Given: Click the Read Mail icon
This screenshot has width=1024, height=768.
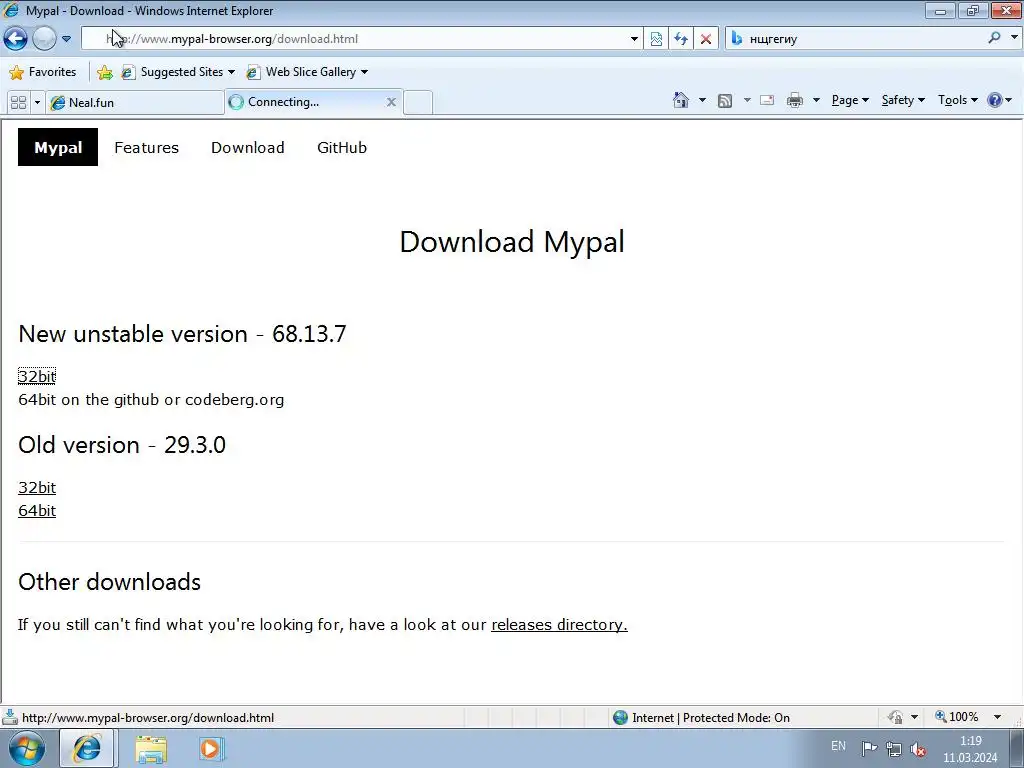Looking at the screenshot, I should 767,100.
